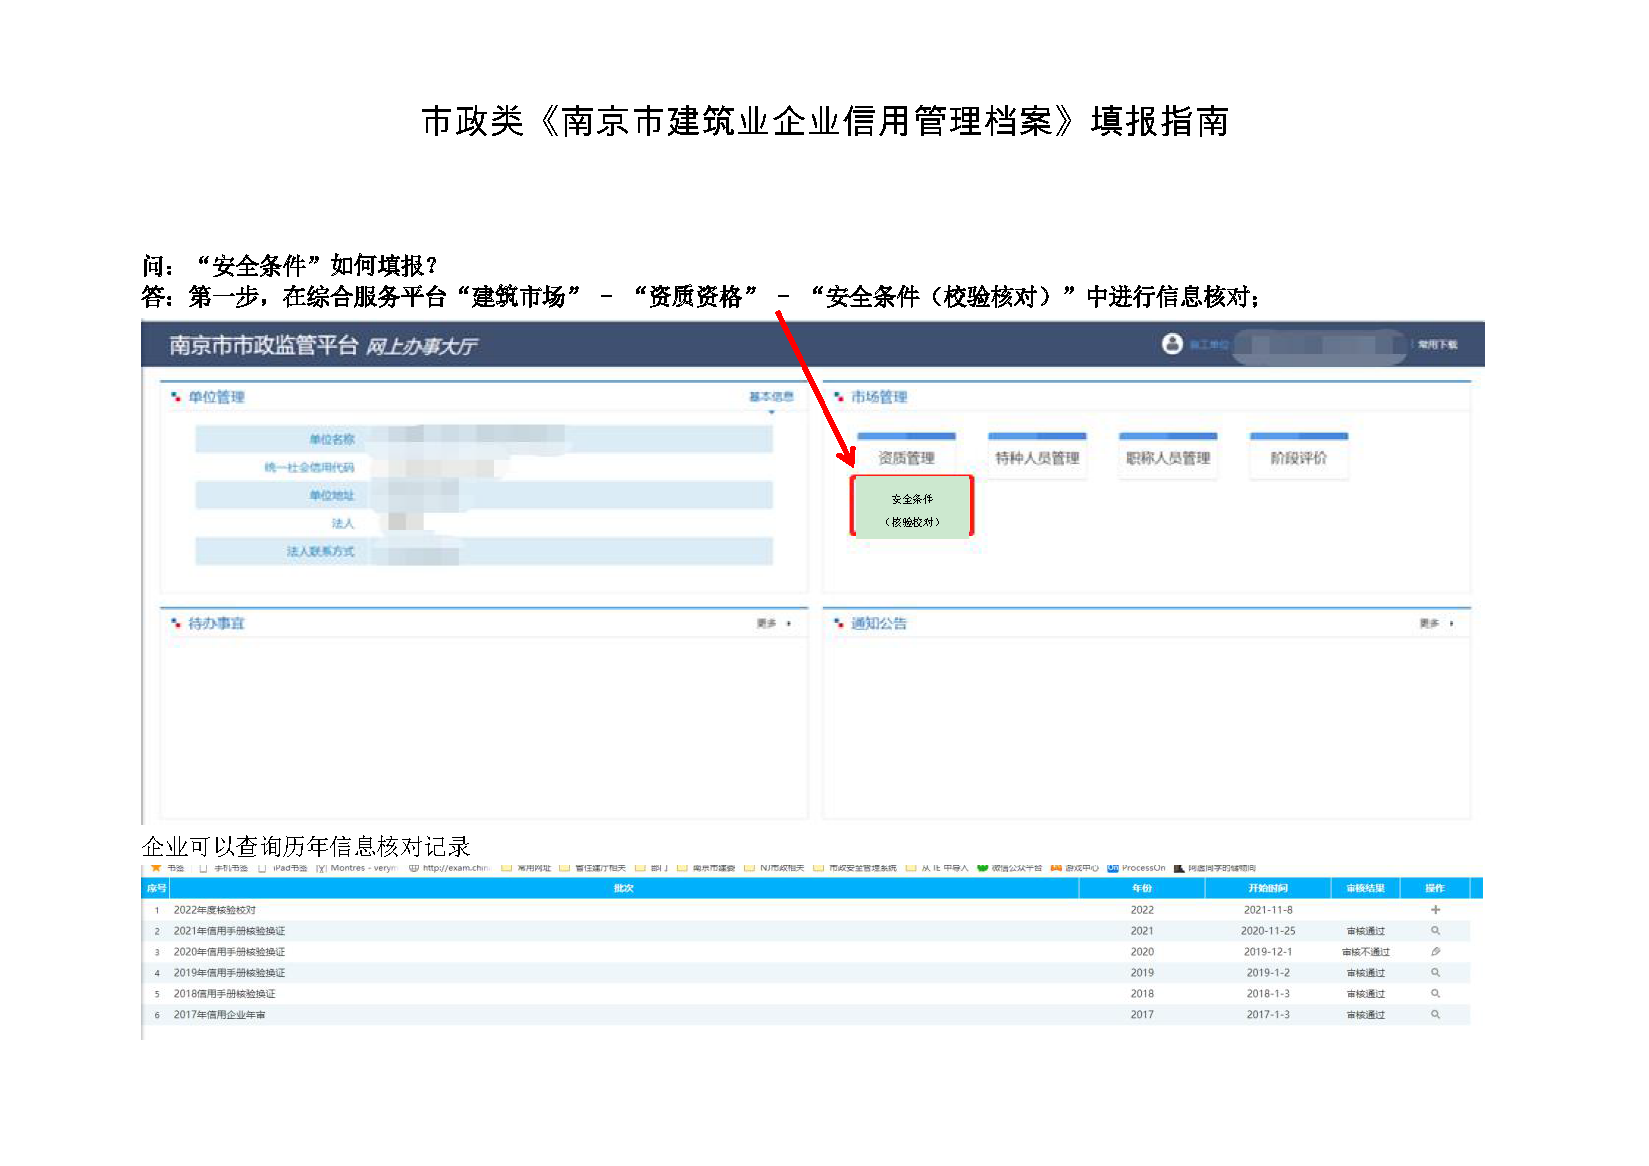Expand 更多 in the 通知公告 panel

tap(1436, 623)
